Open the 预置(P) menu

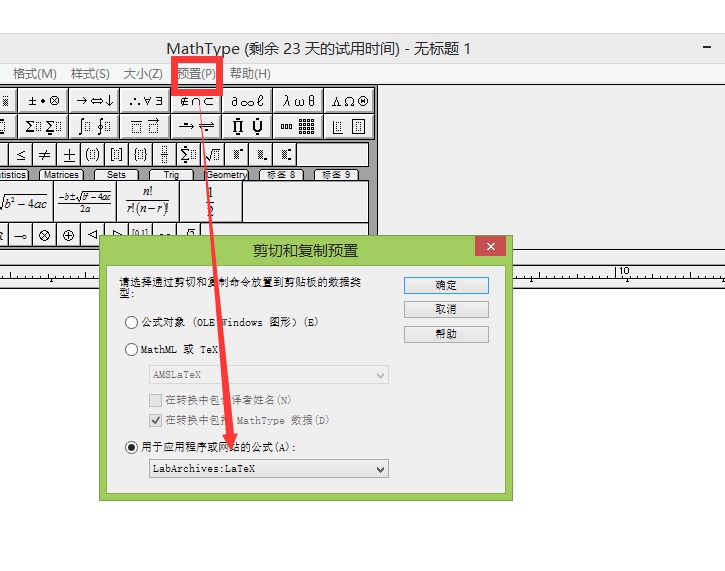197,74
